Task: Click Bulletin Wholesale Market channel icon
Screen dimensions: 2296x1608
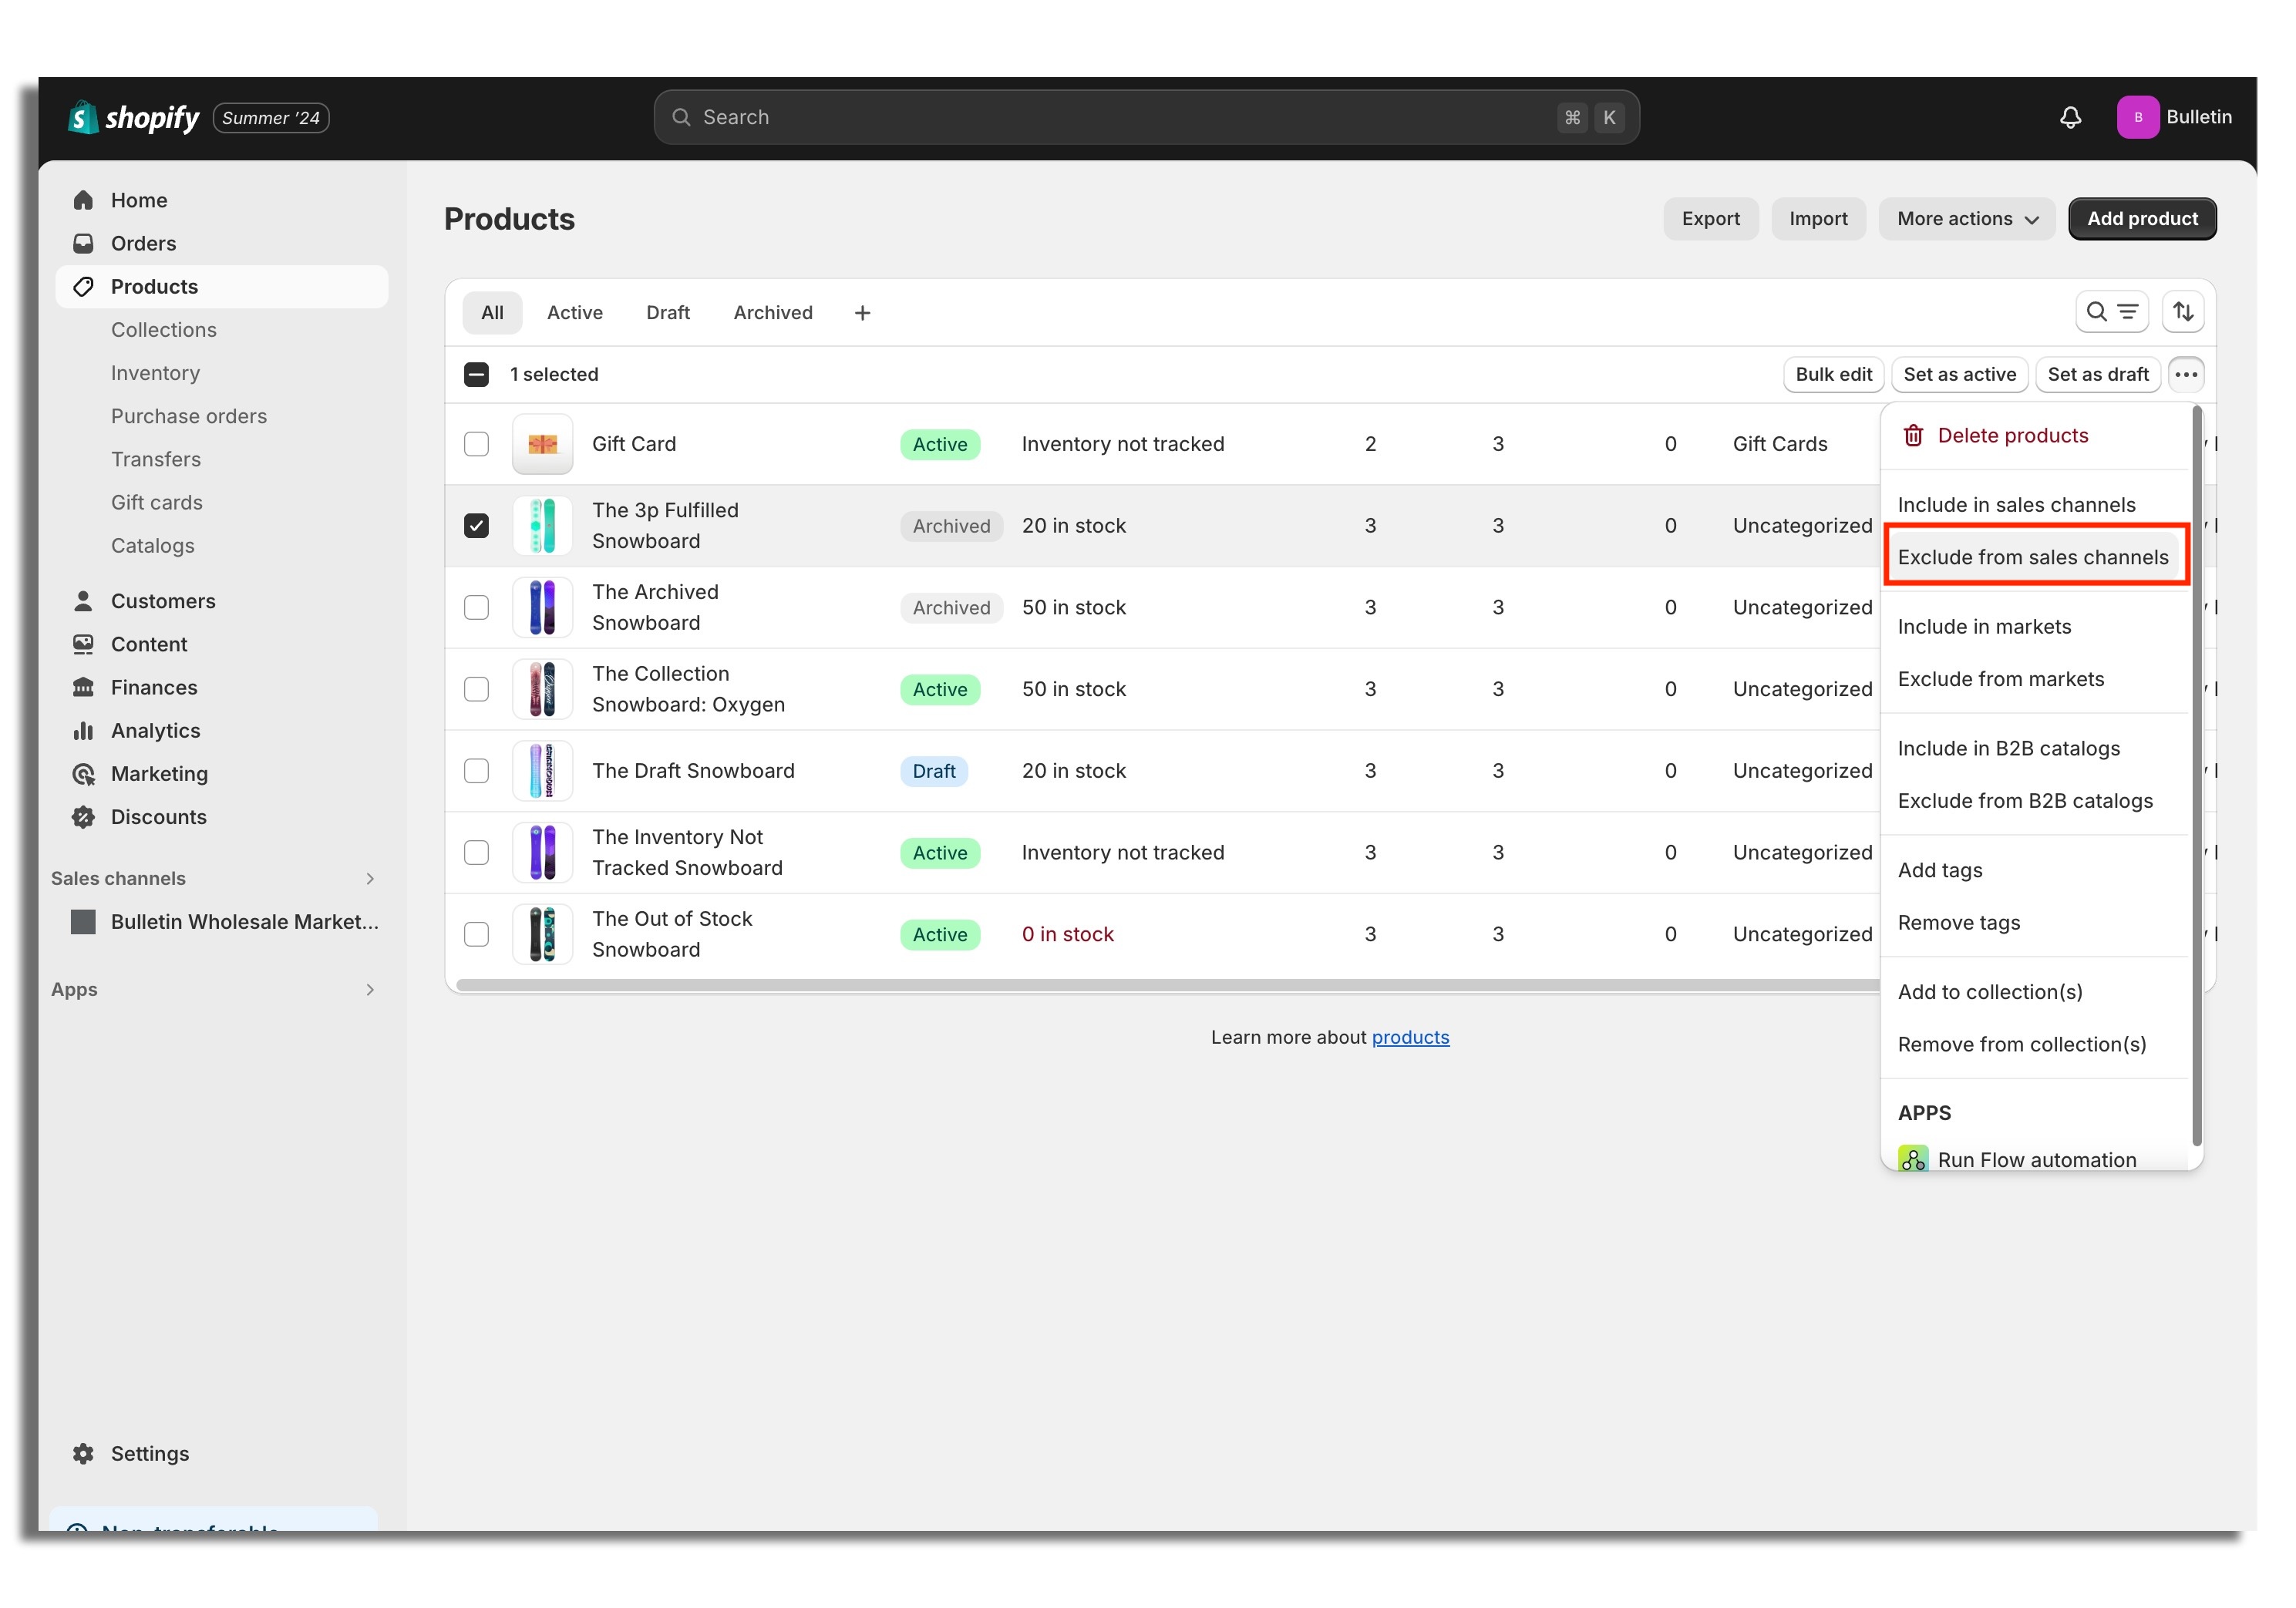Action: pos(83,921)
